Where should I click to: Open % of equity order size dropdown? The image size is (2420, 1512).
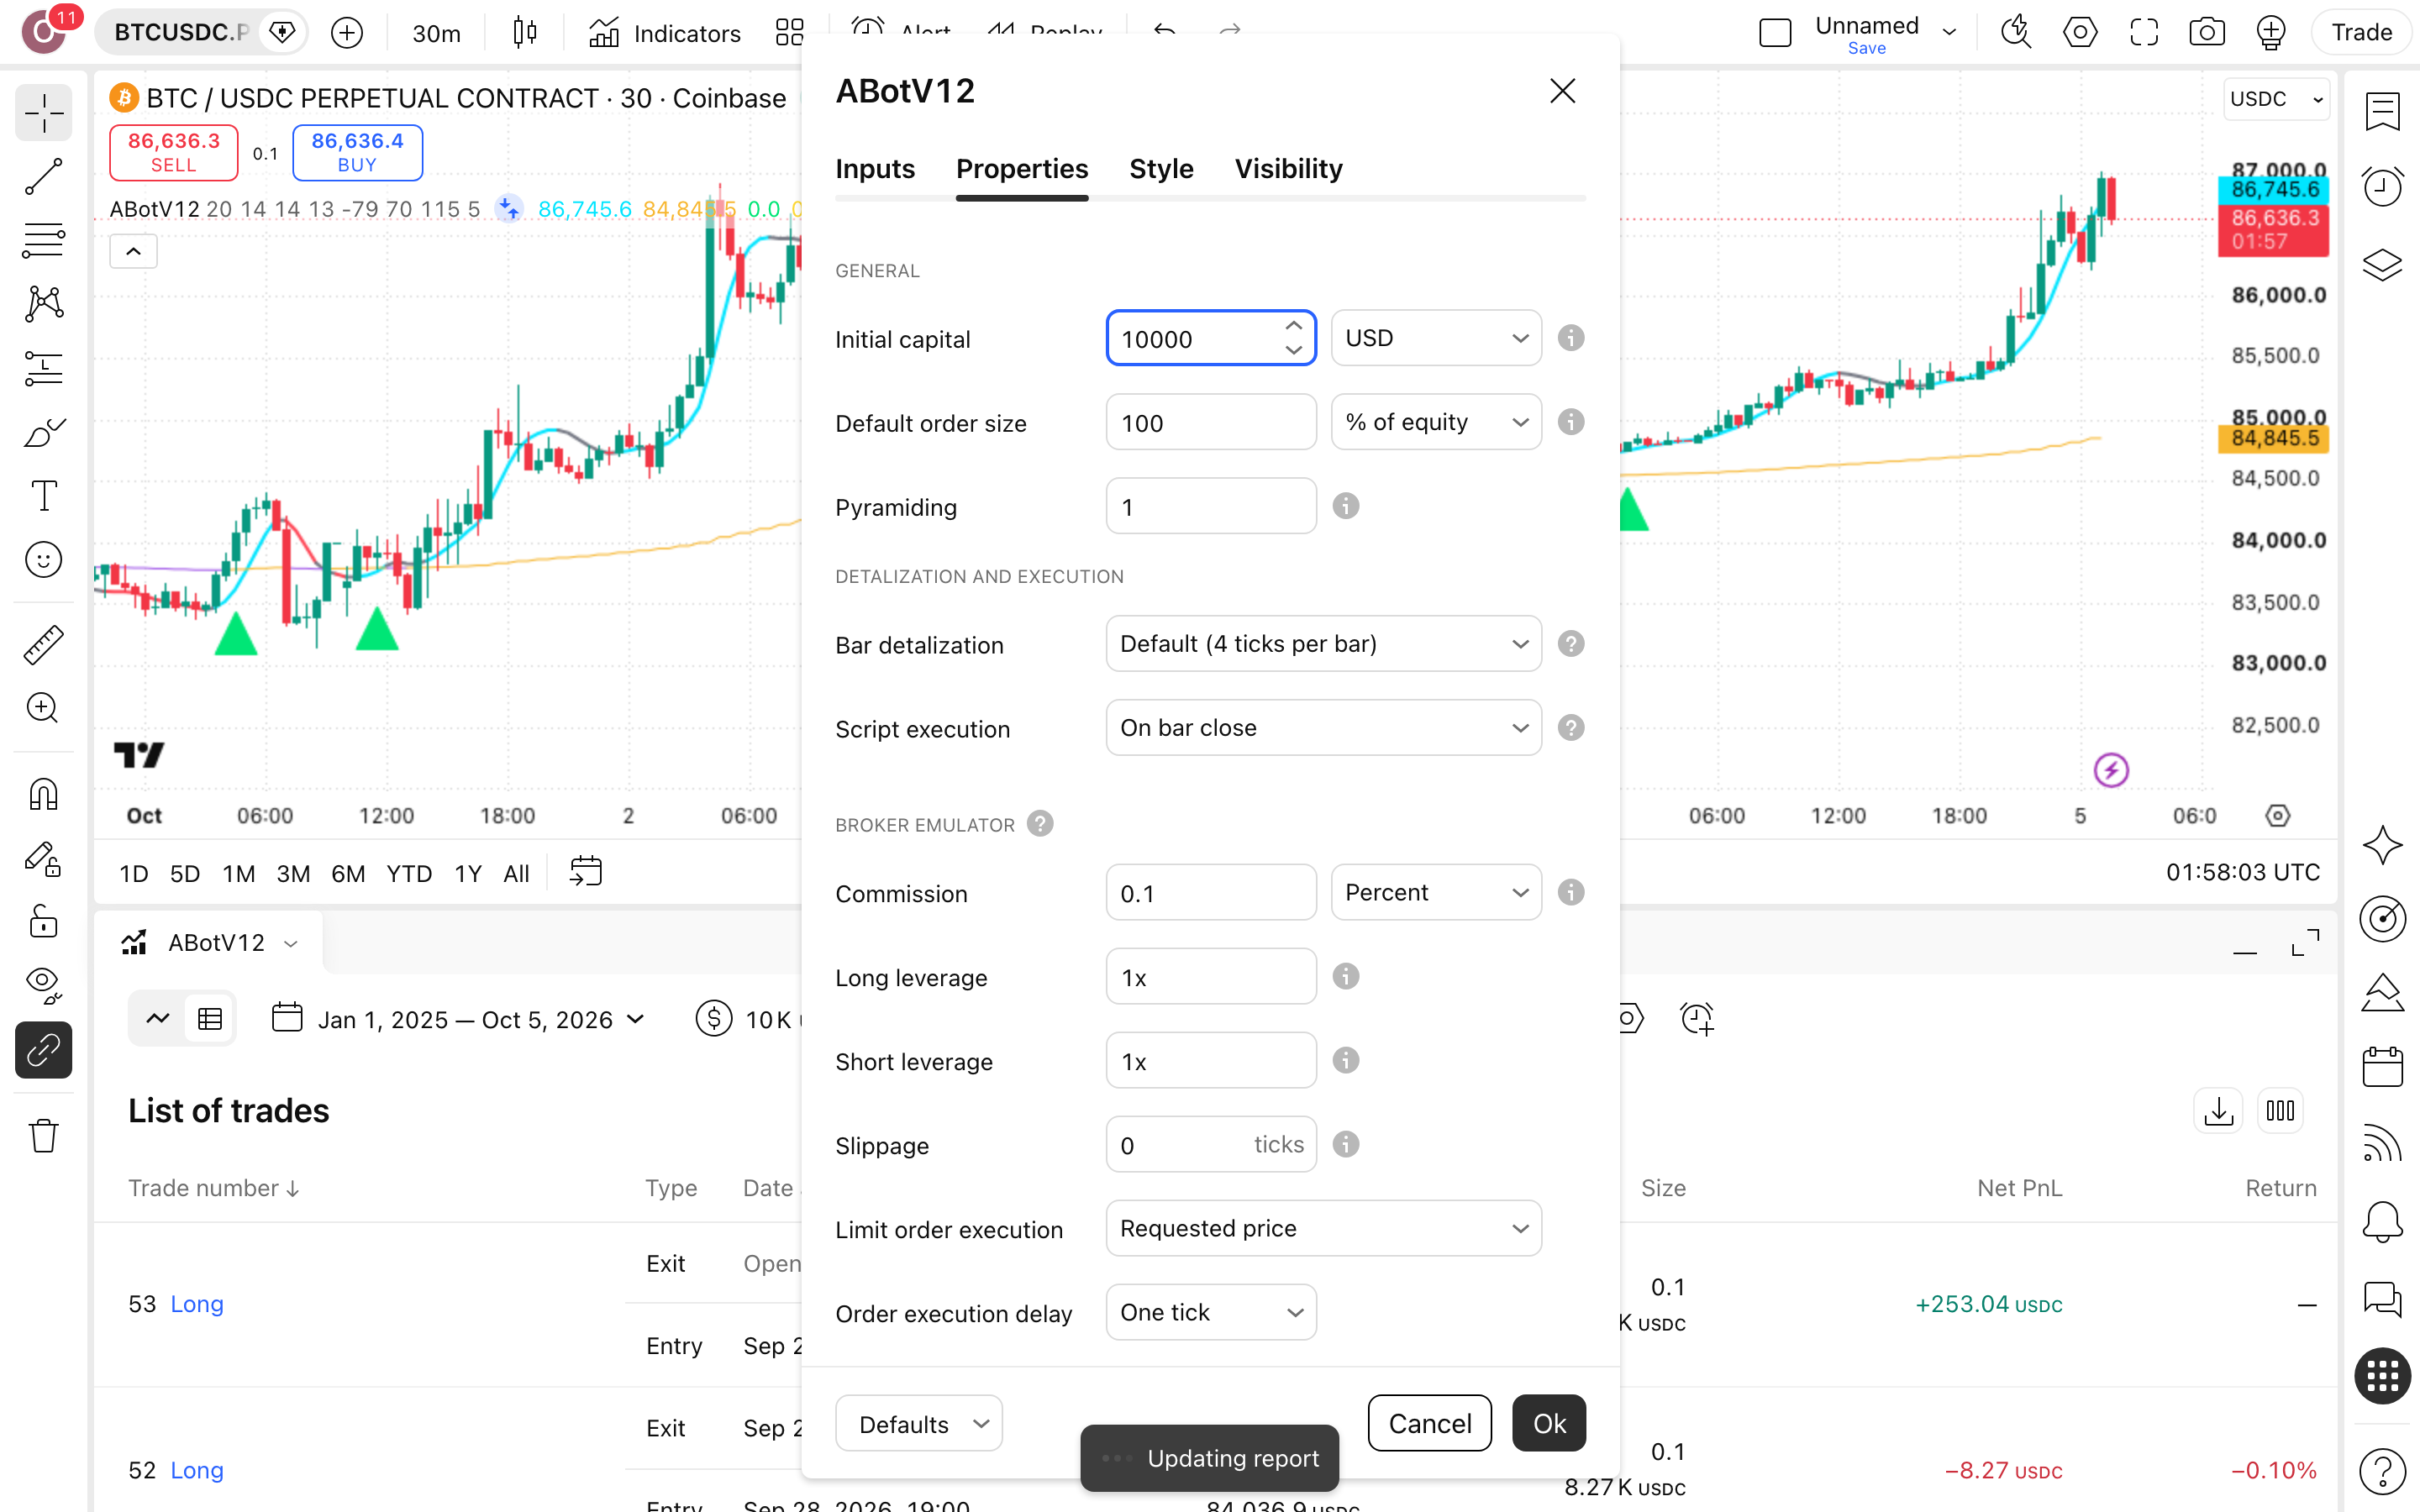[x=1436, y=422]
